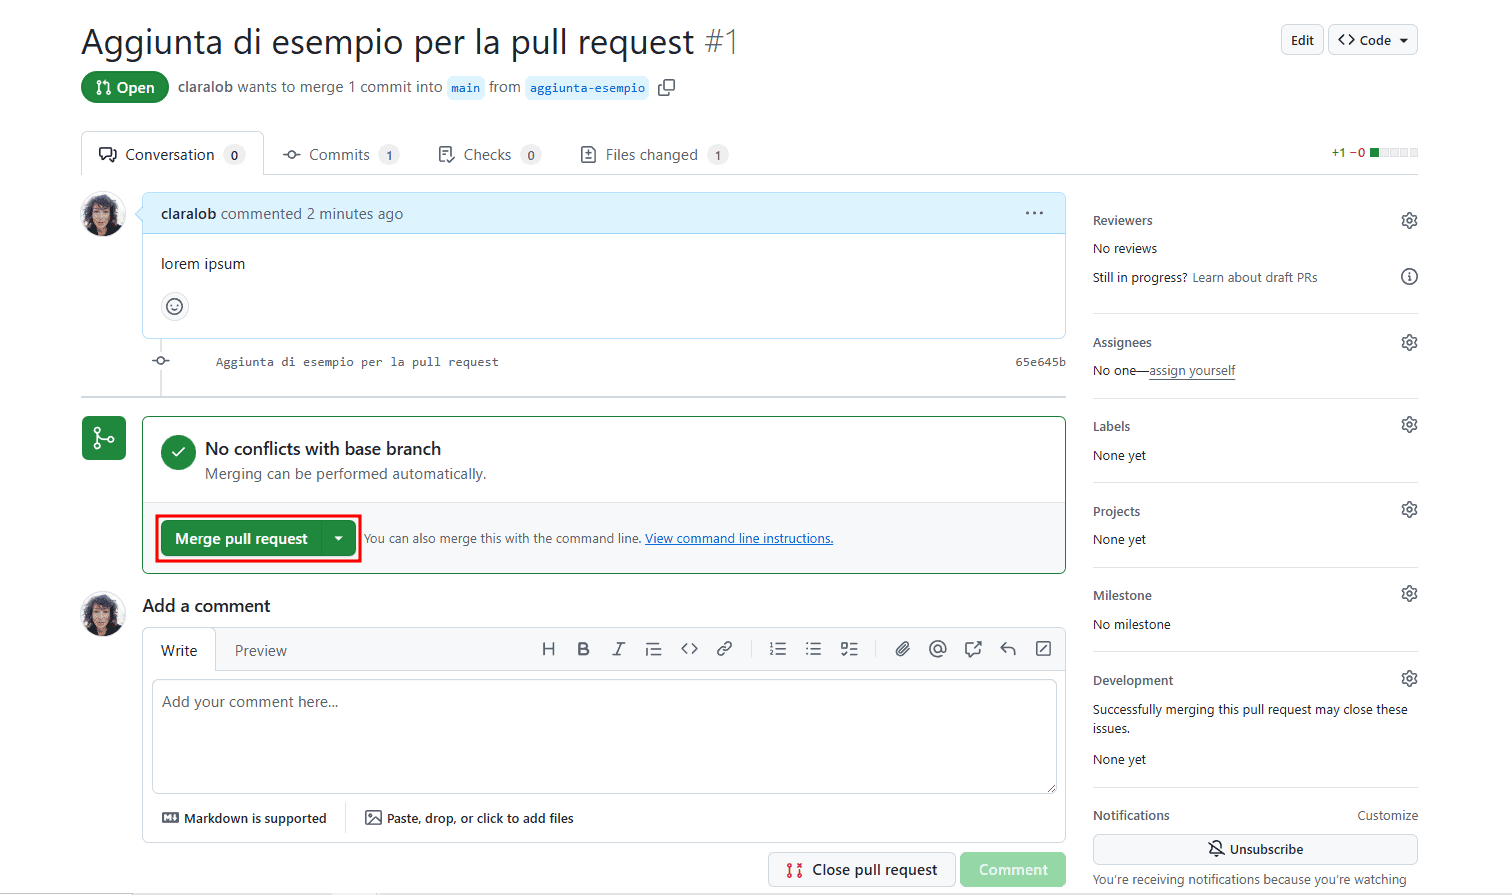The image size is (1512, 895).
Task: Copy the aggiunta-esempio branch name
Action: (x=665, y=87)
